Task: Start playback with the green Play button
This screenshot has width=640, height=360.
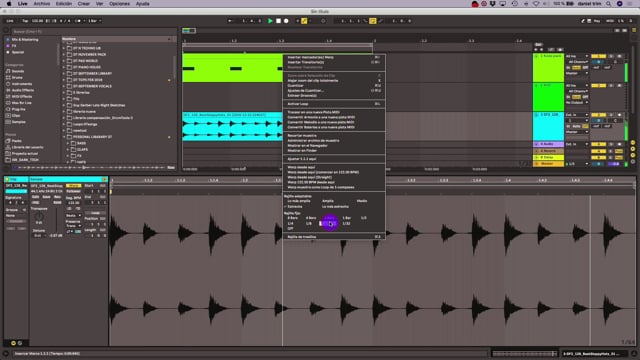Action: [270, 21]
